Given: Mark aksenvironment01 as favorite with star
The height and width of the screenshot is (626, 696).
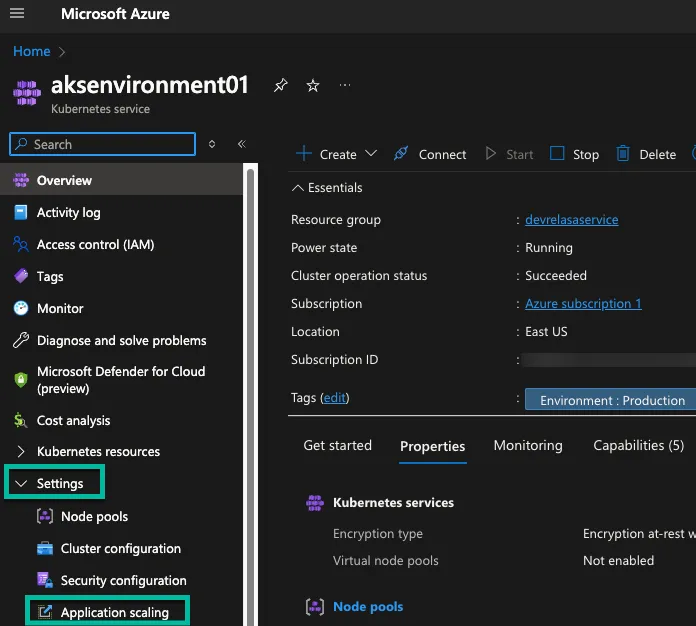Looking at the screenshot, I should pyautogui.click(x=313, y=85).
